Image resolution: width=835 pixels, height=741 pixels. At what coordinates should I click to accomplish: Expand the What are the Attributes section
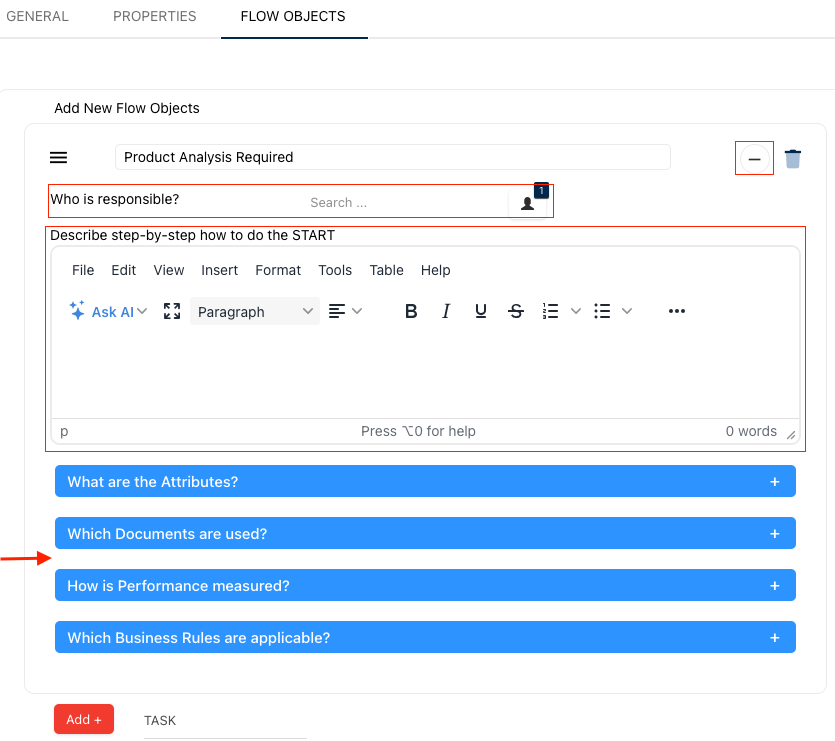(x=425, y=482)
